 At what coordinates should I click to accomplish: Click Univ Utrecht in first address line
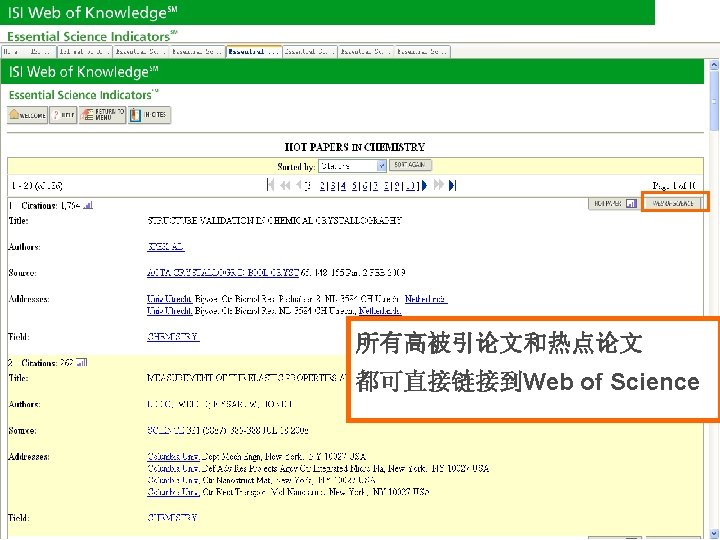click(x=169, y=299)
